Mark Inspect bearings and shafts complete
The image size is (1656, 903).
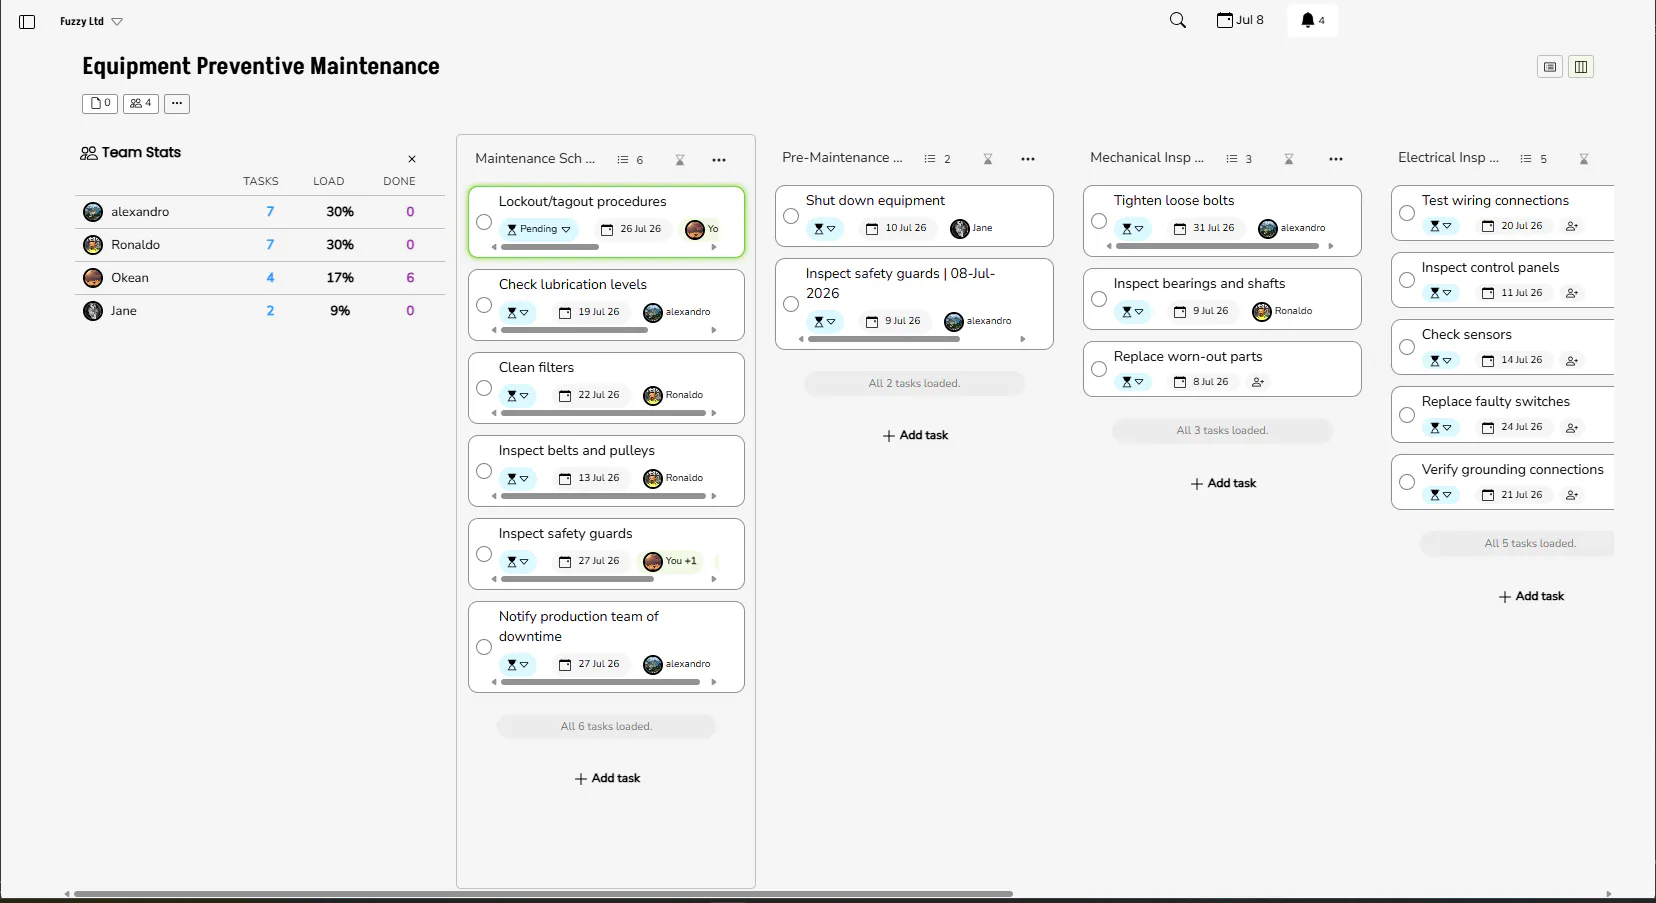click(1099, 299)
